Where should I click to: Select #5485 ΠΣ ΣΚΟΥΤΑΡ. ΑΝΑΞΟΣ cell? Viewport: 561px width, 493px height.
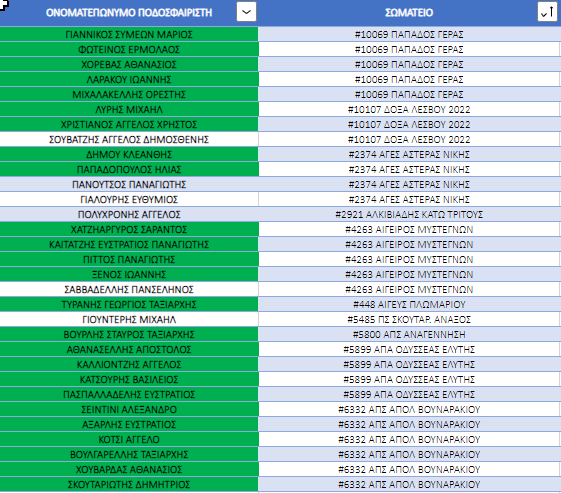tap(409, 319)
